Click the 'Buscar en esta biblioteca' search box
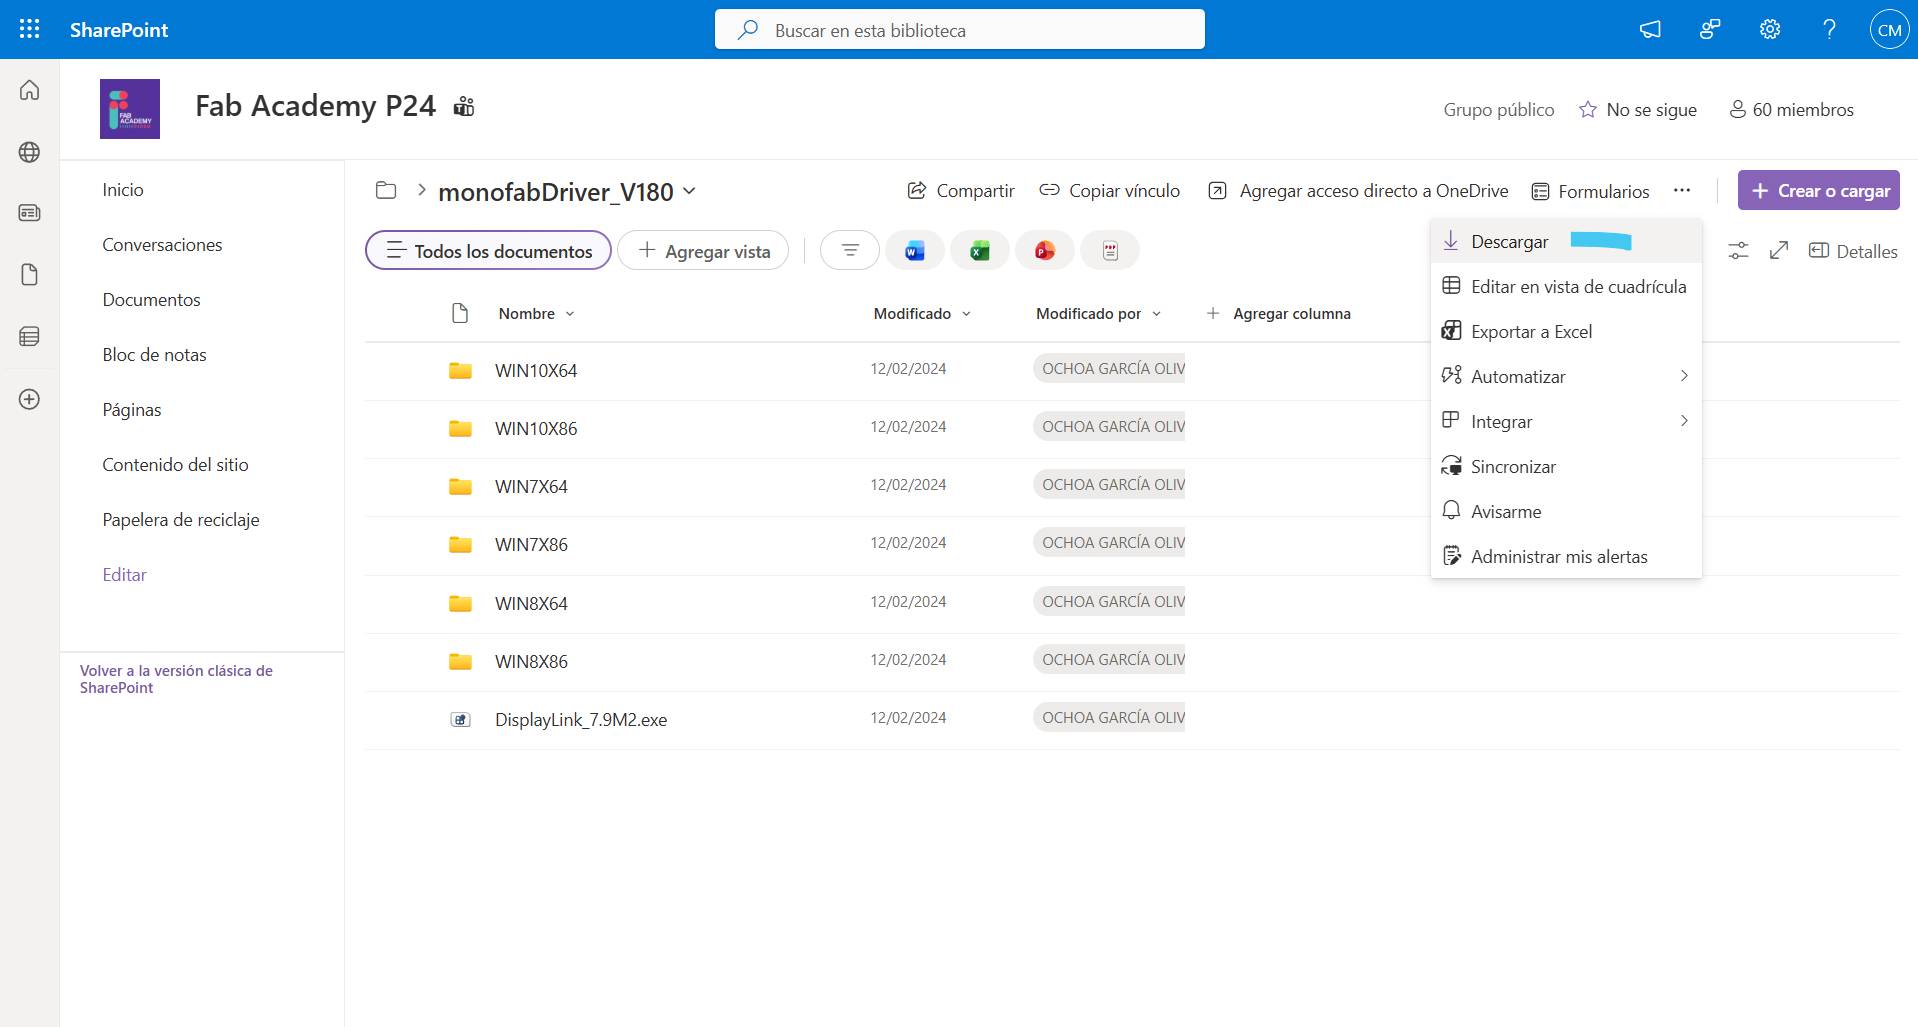Viewport: 1918px width, 1027px height. click(958, 29)
